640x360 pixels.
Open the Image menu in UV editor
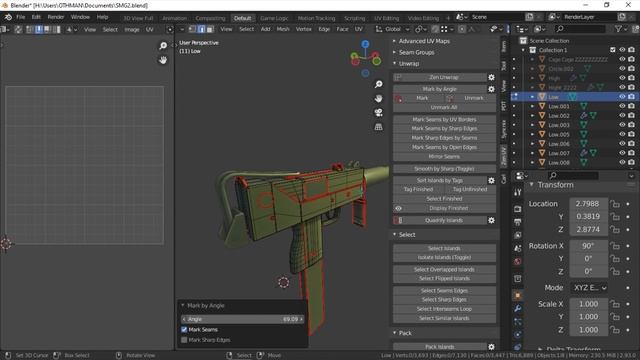(131, 29)
